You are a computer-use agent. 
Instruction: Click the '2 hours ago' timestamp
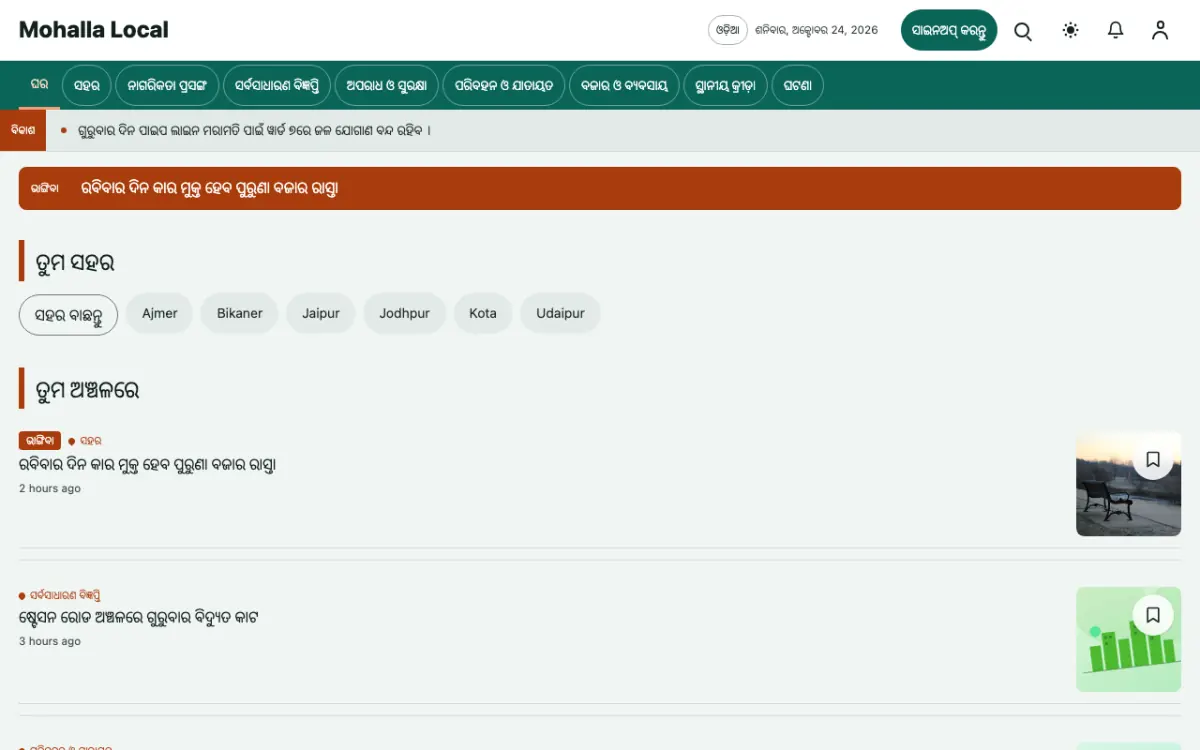pyautogui.click(x=50, y=489)
